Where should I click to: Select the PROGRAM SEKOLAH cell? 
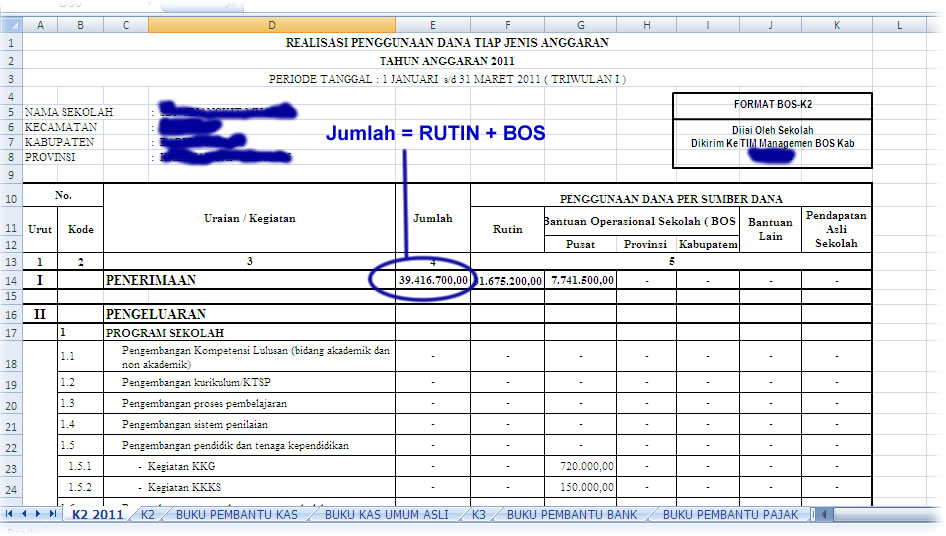250,333
